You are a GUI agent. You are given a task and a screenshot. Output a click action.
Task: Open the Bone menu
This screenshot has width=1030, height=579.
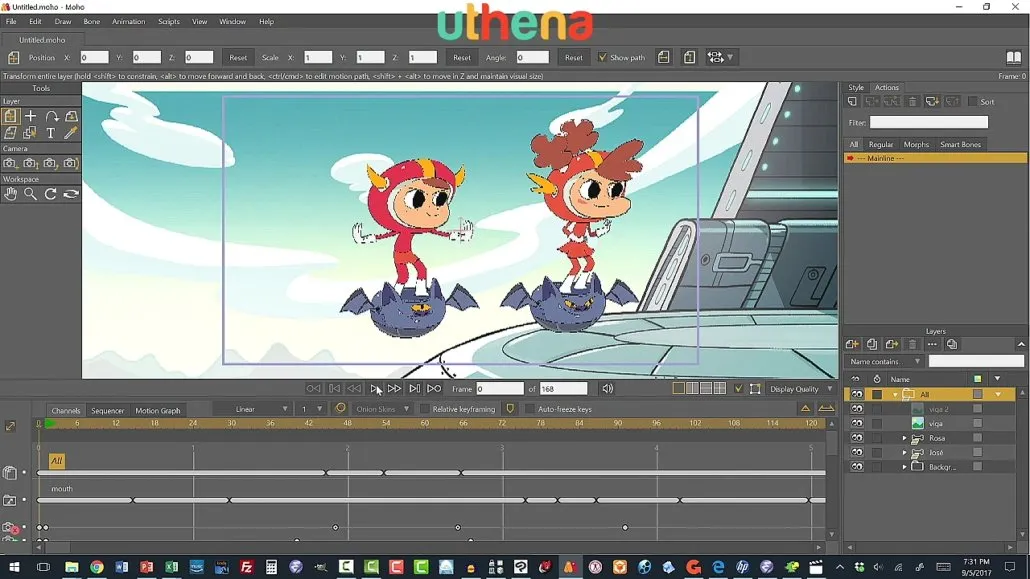tap(91, 22)
